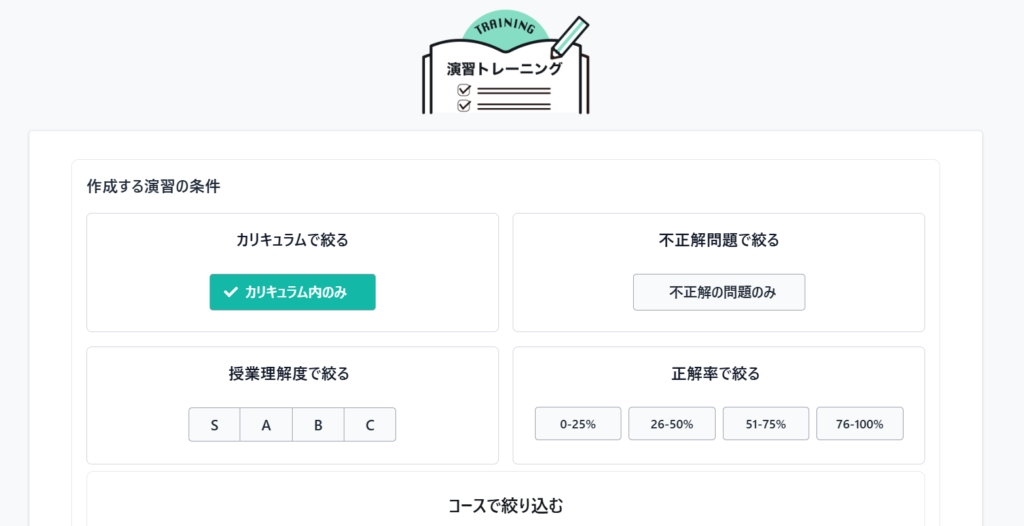Click the 不正解問題で絞る section title
The width and height of the screenshot is (1024, 526).
click(x=718, y=240)
